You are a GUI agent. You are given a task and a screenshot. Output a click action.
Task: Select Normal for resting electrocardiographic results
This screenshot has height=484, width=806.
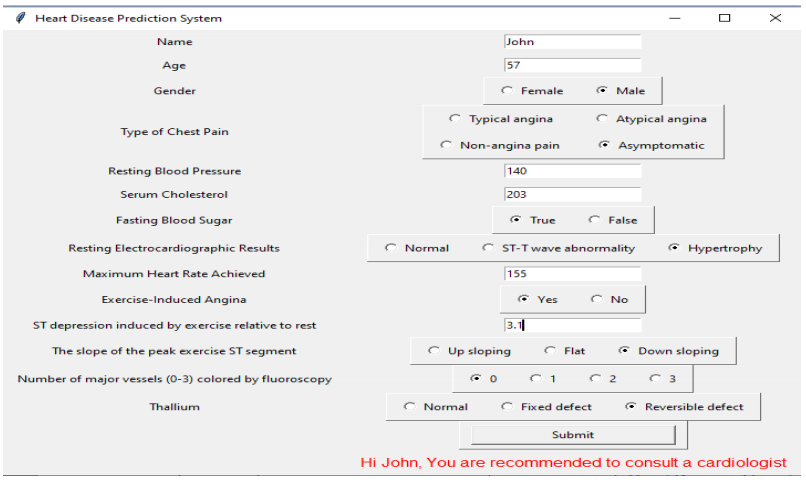[x=391, y=248]
